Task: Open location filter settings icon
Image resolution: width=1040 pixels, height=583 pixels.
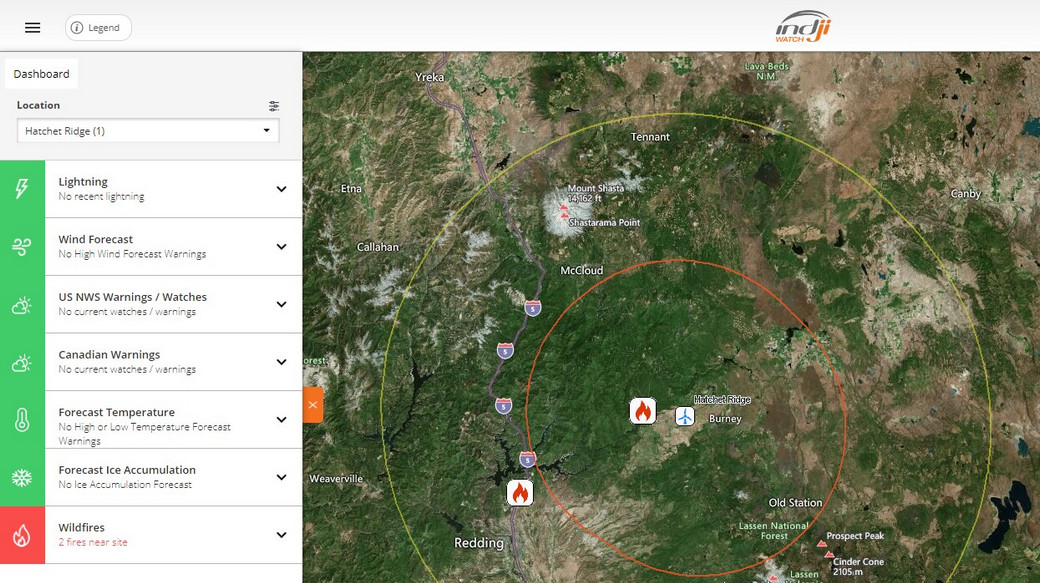Action: (274, 106)
